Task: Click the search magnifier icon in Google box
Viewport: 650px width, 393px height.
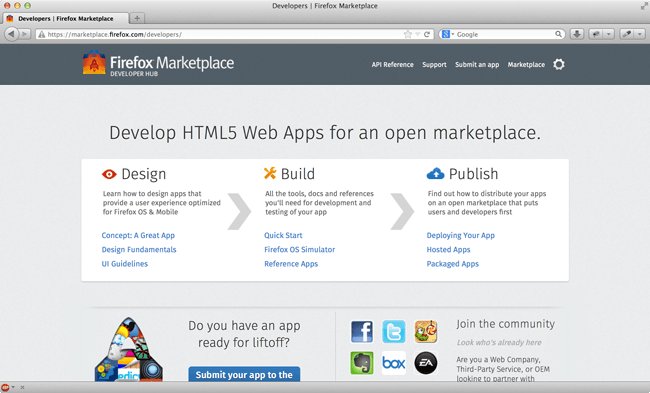Action: 558,34
